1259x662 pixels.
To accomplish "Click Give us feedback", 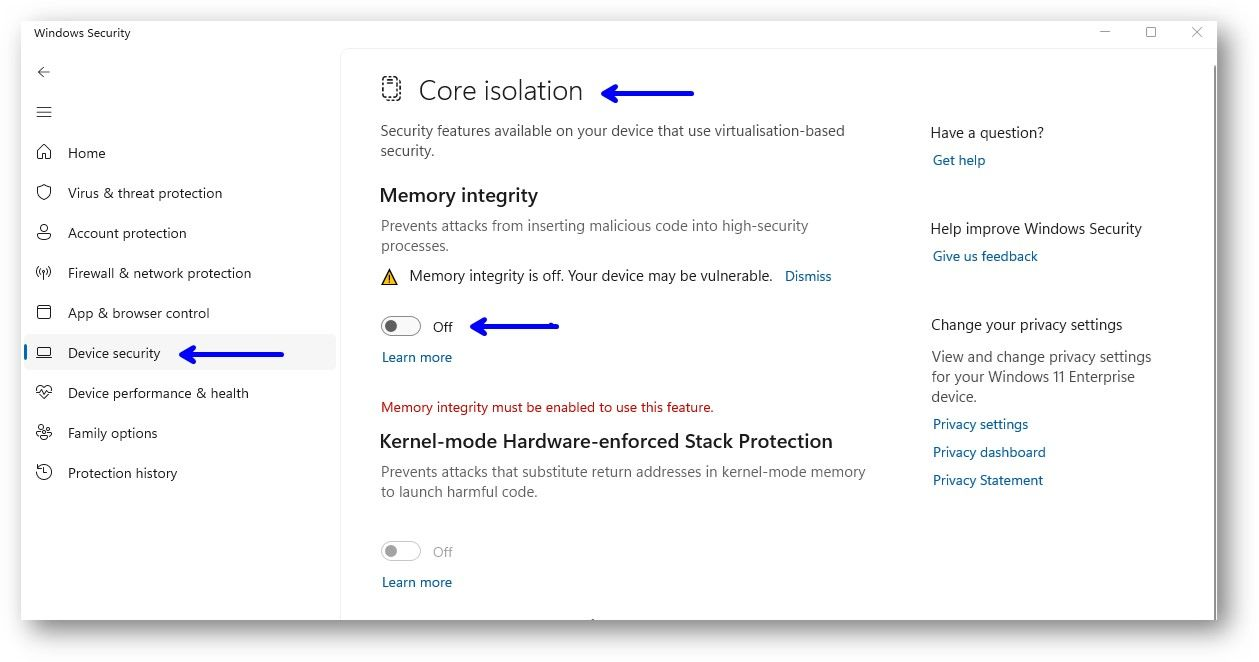I will click(x=984, y=256).
